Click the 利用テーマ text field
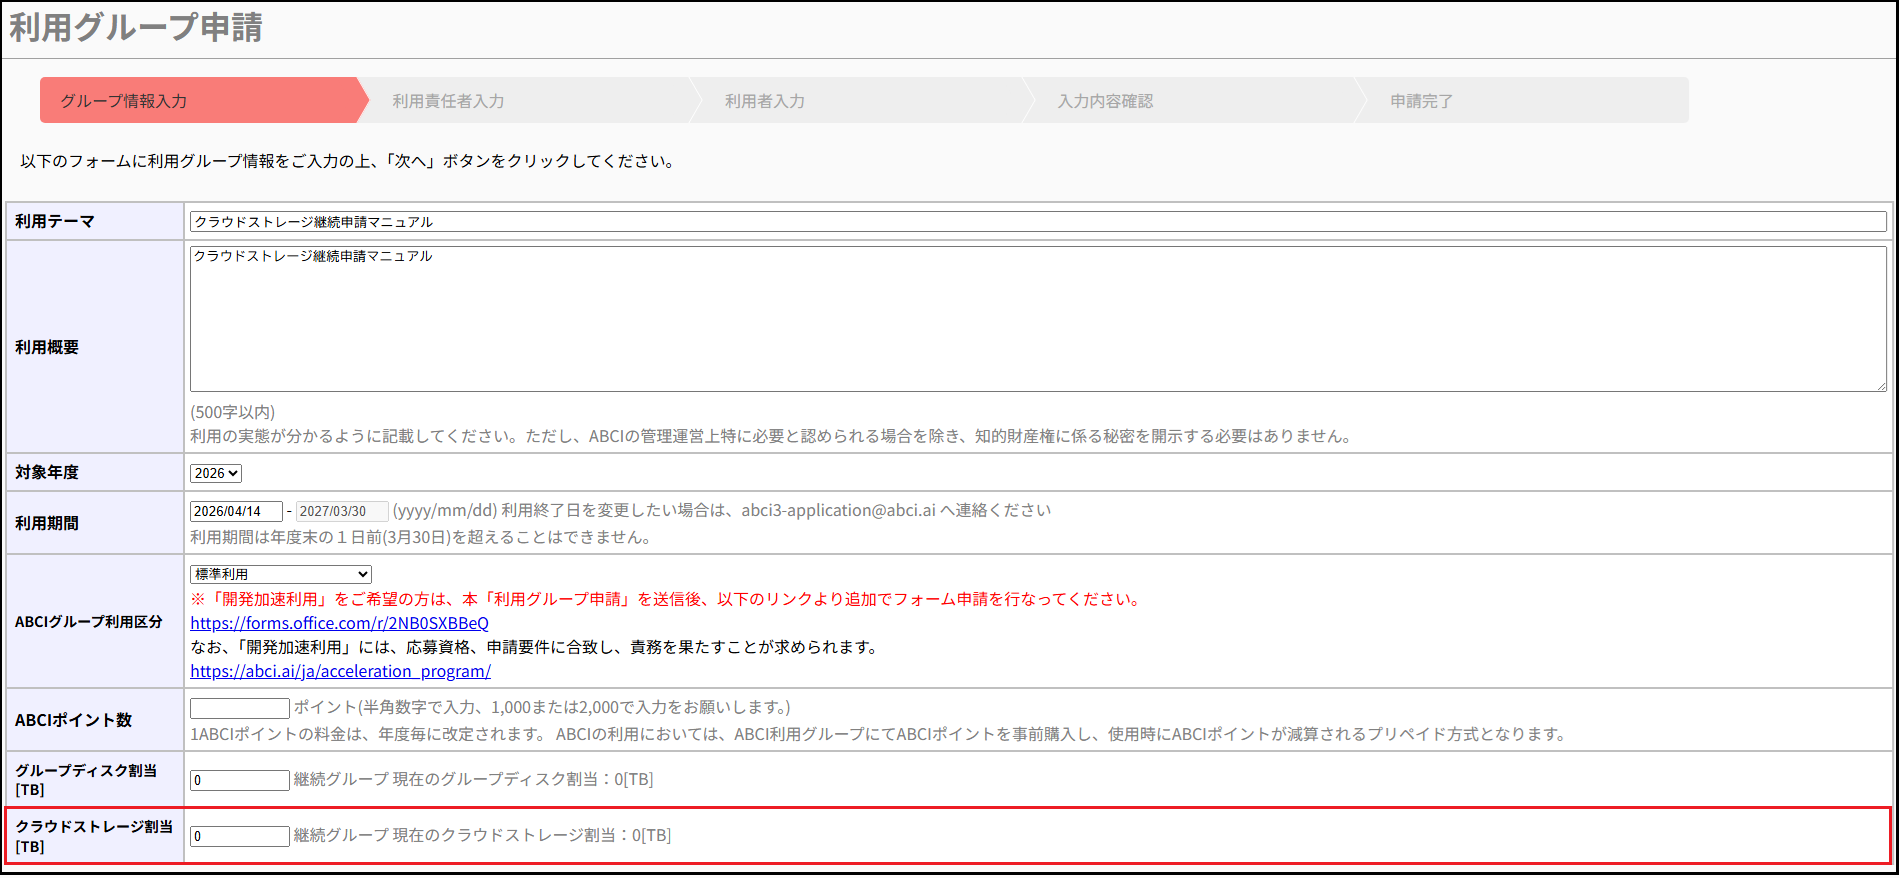The width and height of the screenshot is (1899, 878). pos(1037,222)
